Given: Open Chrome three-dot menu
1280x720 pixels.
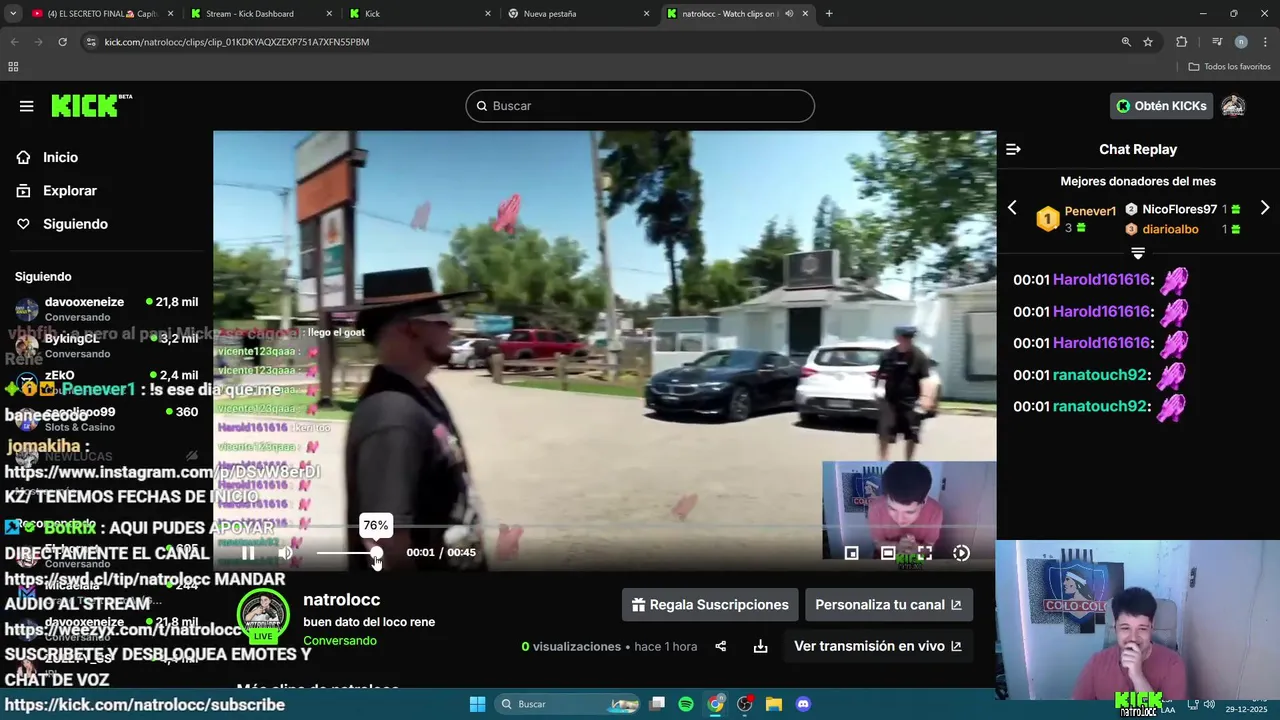Looking at the screenshot, I should click(1265, 42).
